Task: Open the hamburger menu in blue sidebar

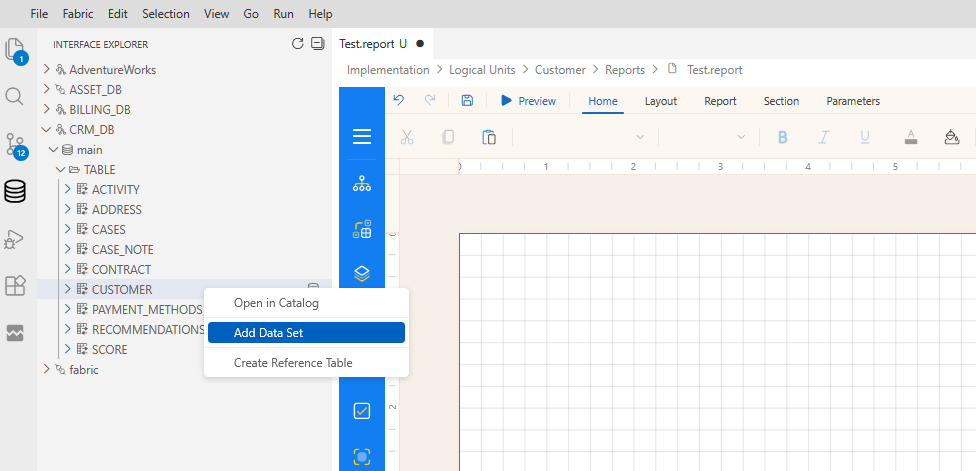Action: (x=362, y=136)
